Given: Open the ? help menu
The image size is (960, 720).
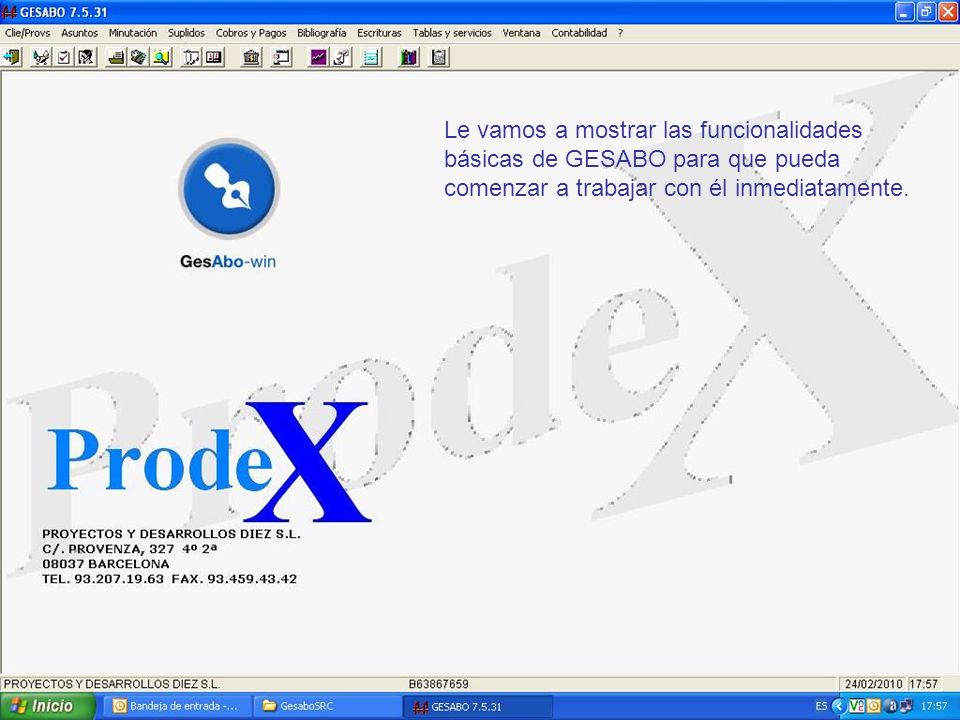Looking at the screenshot, I should click(620, 33).
